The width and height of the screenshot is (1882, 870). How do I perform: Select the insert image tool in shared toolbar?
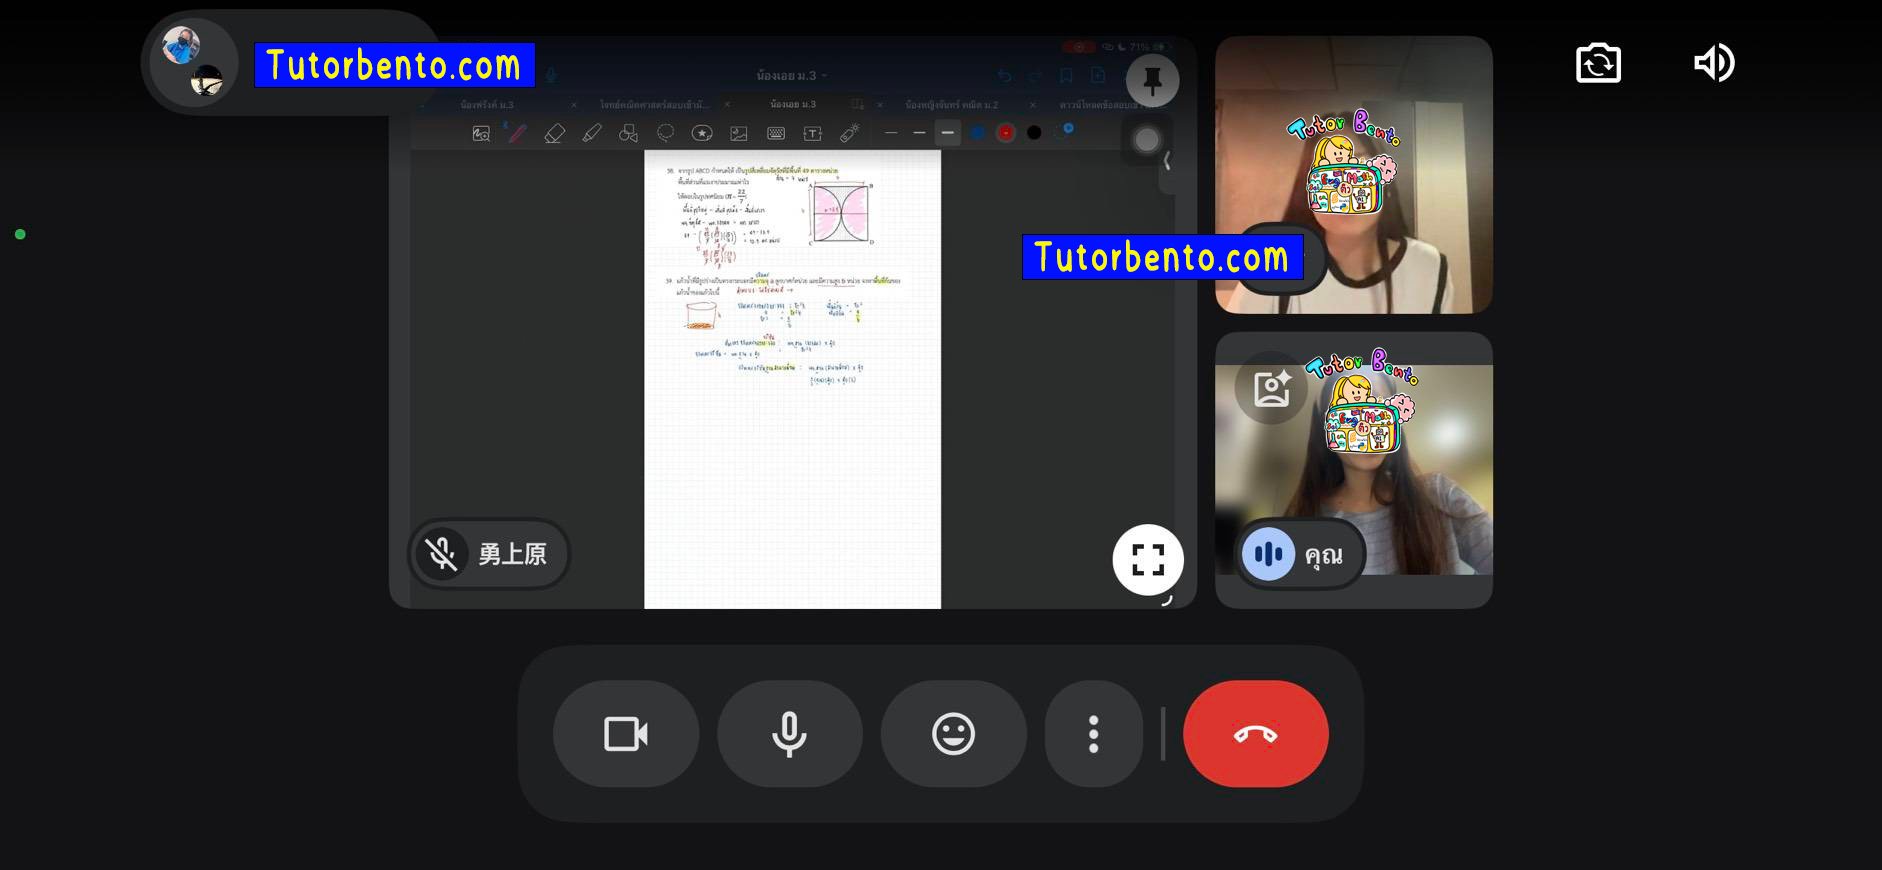pyautogui.click(x=739, y=133)
